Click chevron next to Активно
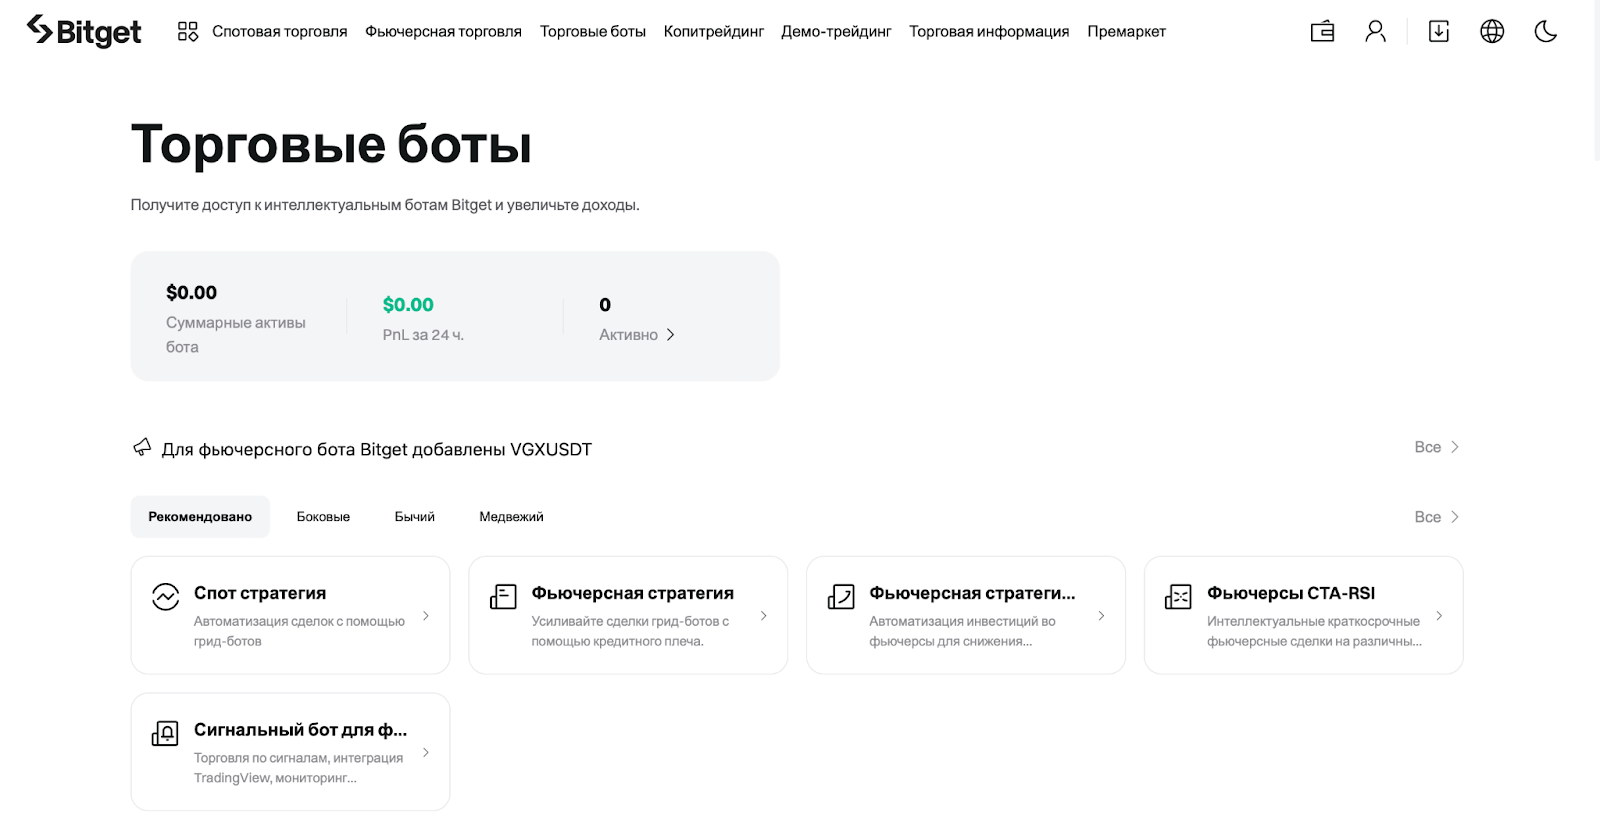This screenshot has height=826, width=1600. [x=670, y=335]
